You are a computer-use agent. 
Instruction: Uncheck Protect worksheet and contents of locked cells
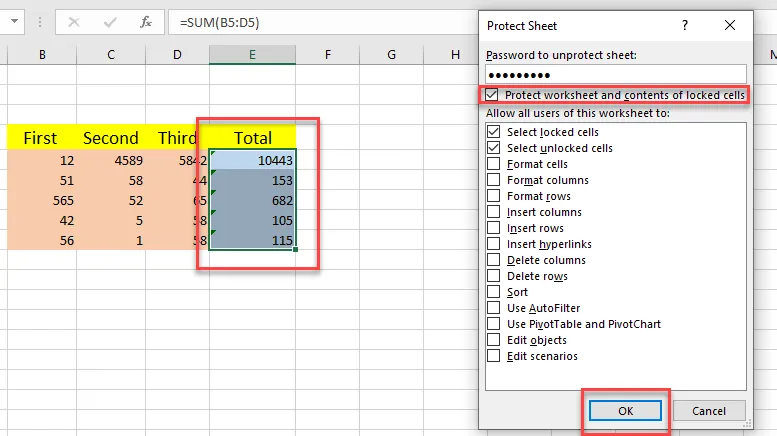point(492,95)
